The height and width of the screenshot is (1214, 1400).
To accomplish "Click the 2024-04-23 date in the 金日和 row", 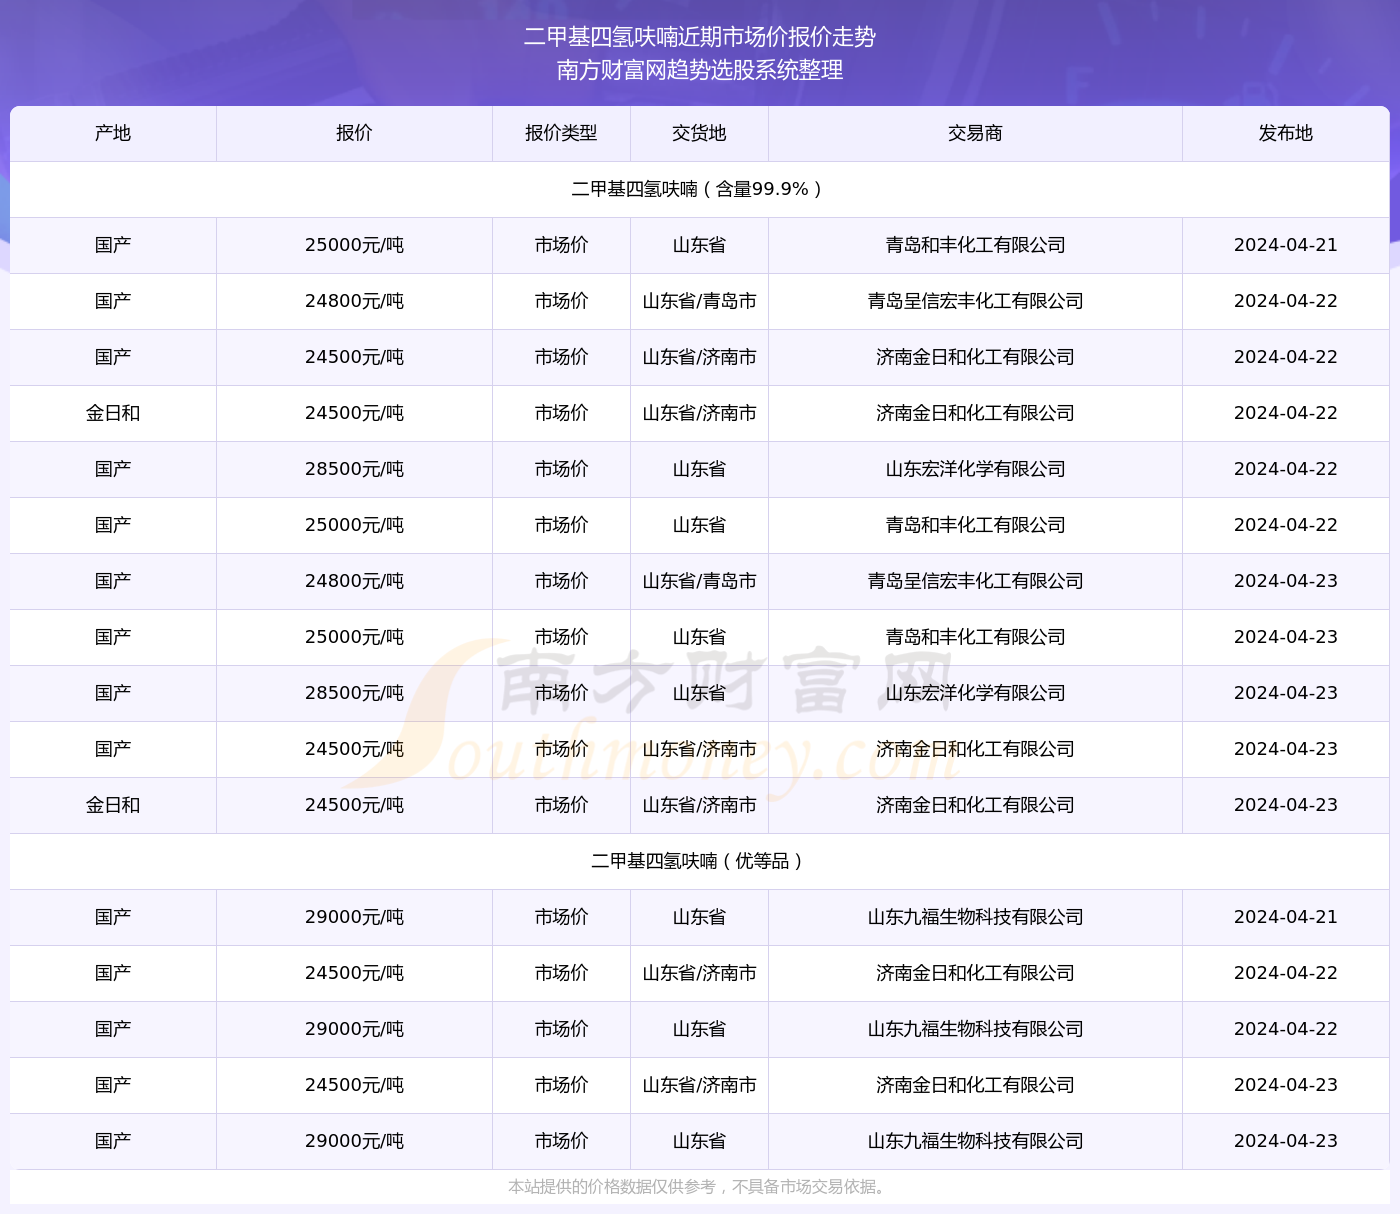I will tap(1285, 805).
